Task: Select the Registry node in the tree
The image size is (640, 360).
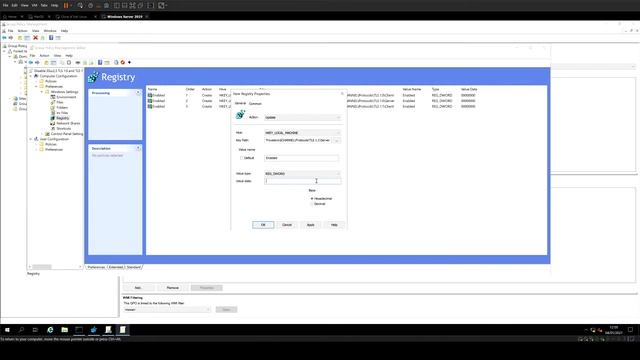Action: click(x=62, y=118)
